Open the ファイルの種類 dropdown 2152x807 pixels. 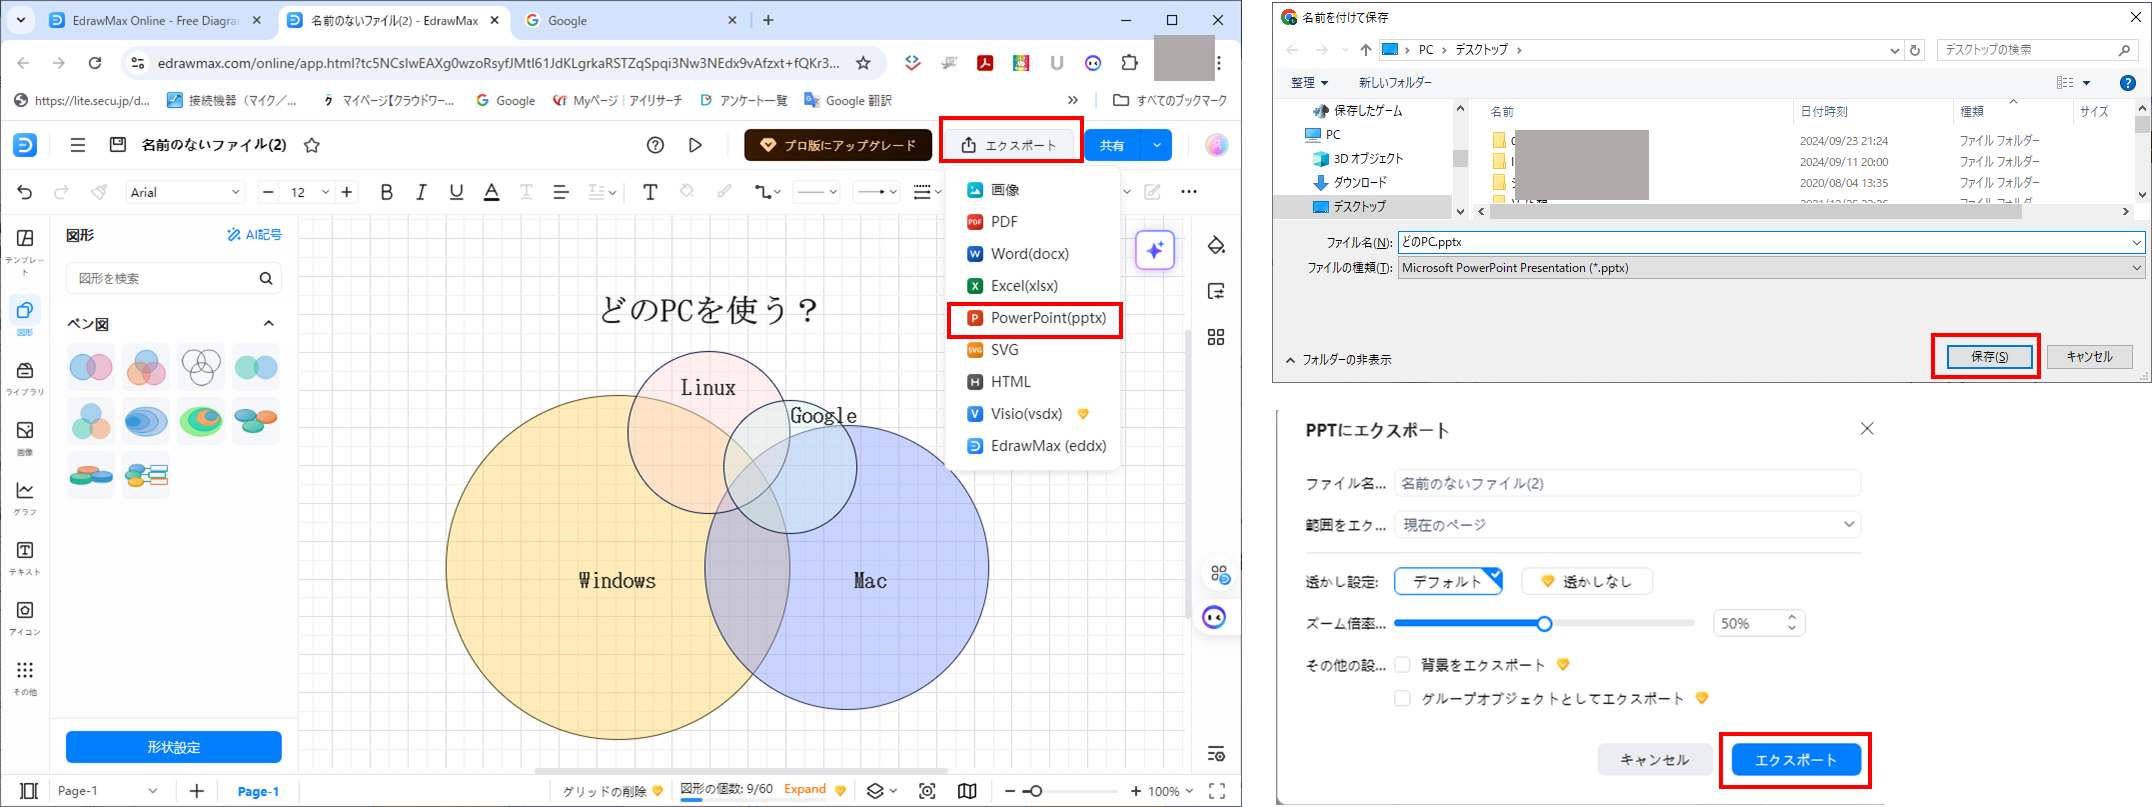[x=1771, y=268]
